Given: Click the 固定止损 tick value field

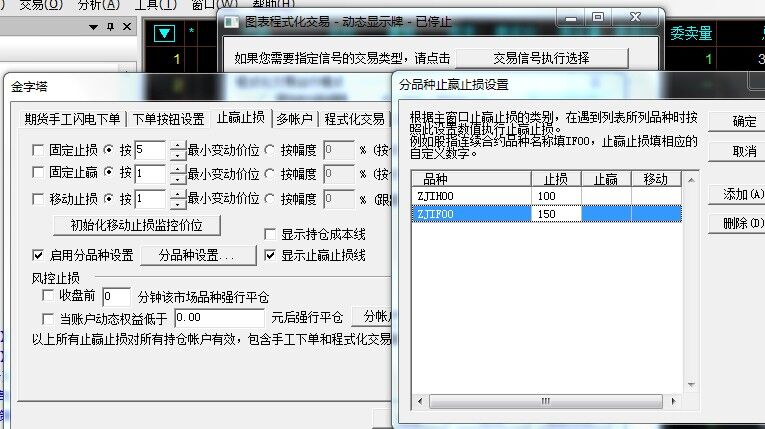Looking at the screenshot, I should 151,150.
